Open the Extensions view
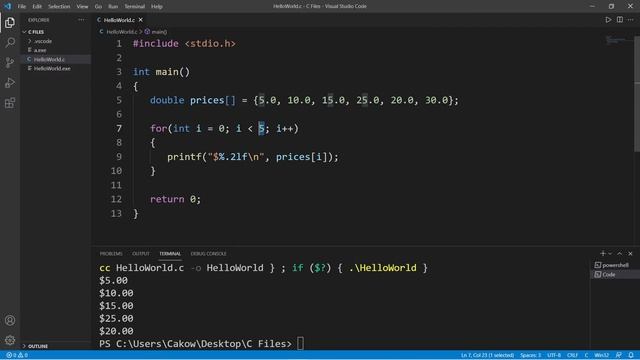The width and height of the screenshot is (640, 360). [10, 103]
